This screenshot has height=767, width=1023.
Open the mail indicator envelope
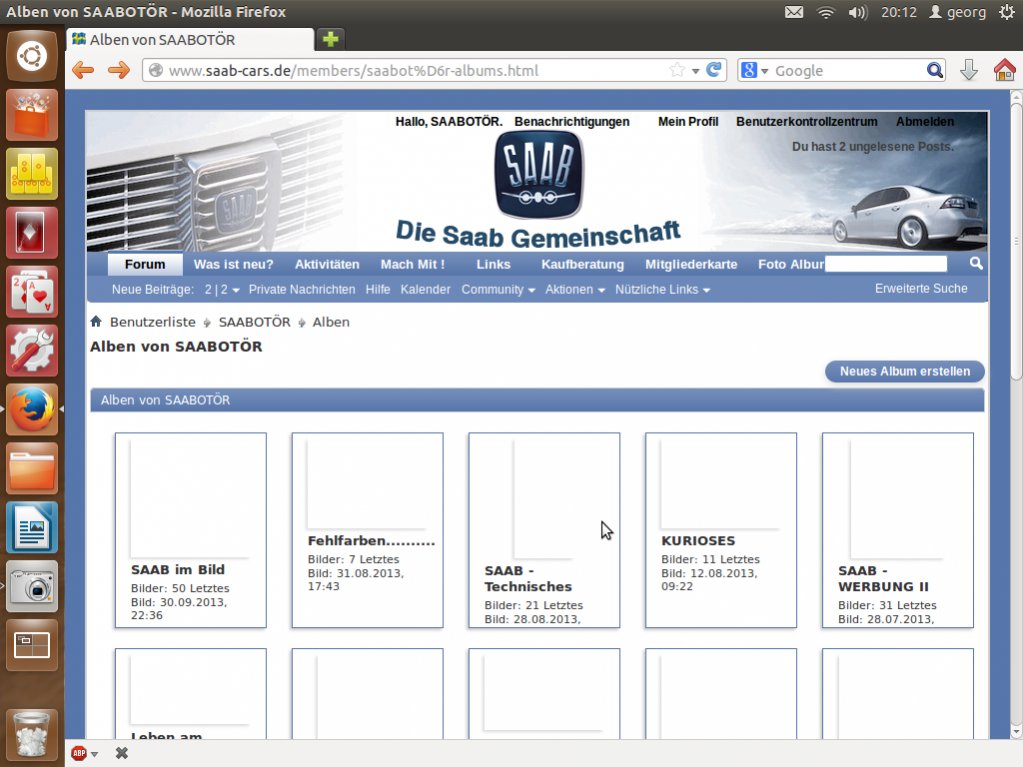coord(794,12)
